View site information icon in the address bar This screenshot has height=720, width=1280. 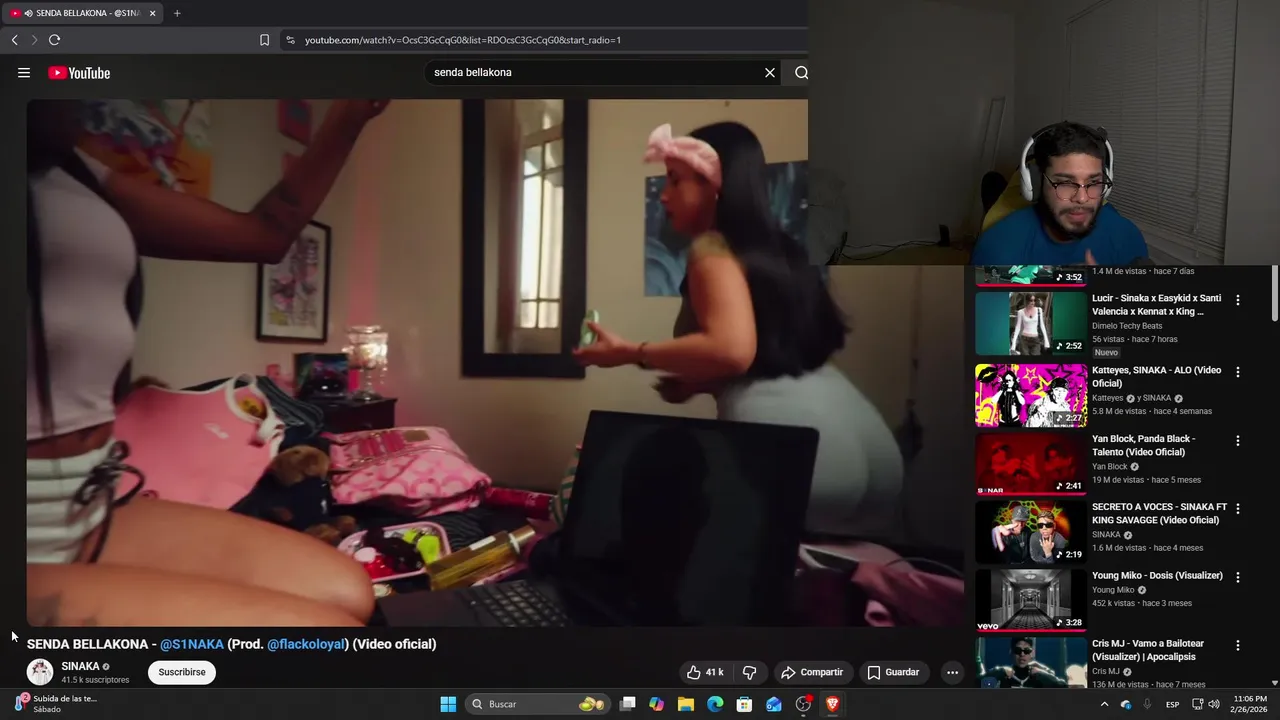click(290, 40)
